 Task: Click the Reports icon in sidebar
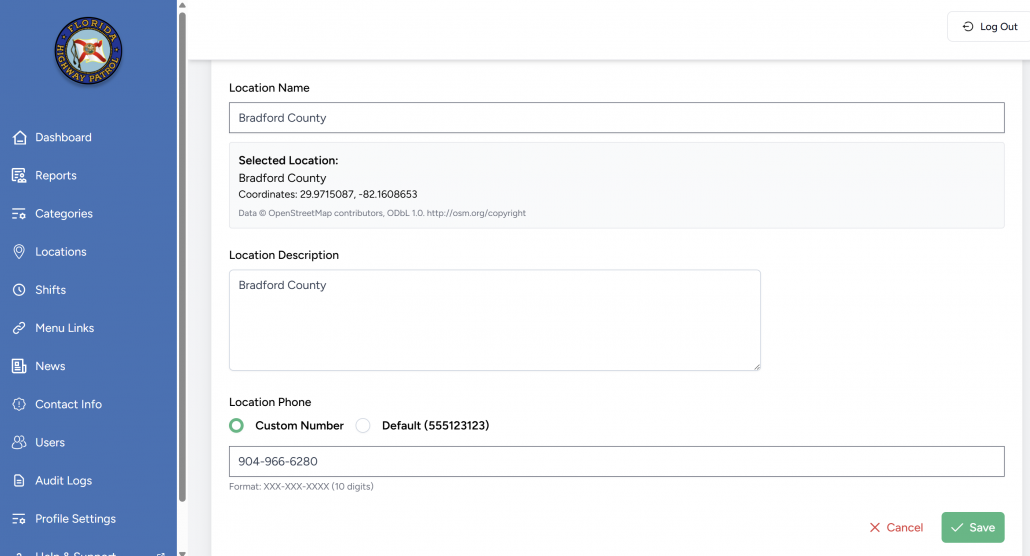click(19, 176)
